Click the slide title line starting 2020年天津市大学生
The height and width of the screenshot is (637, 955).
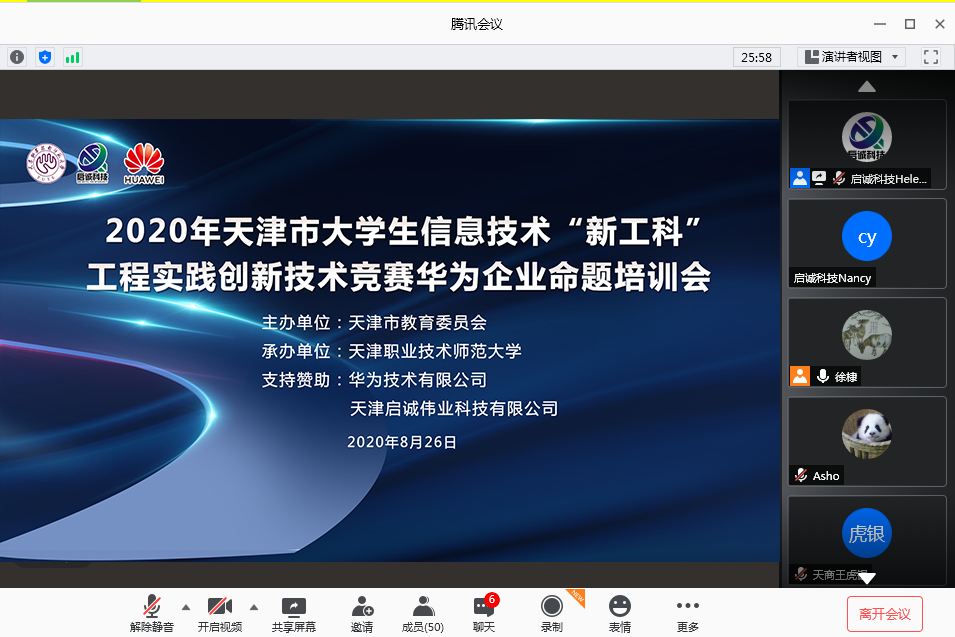click(403, 231)
